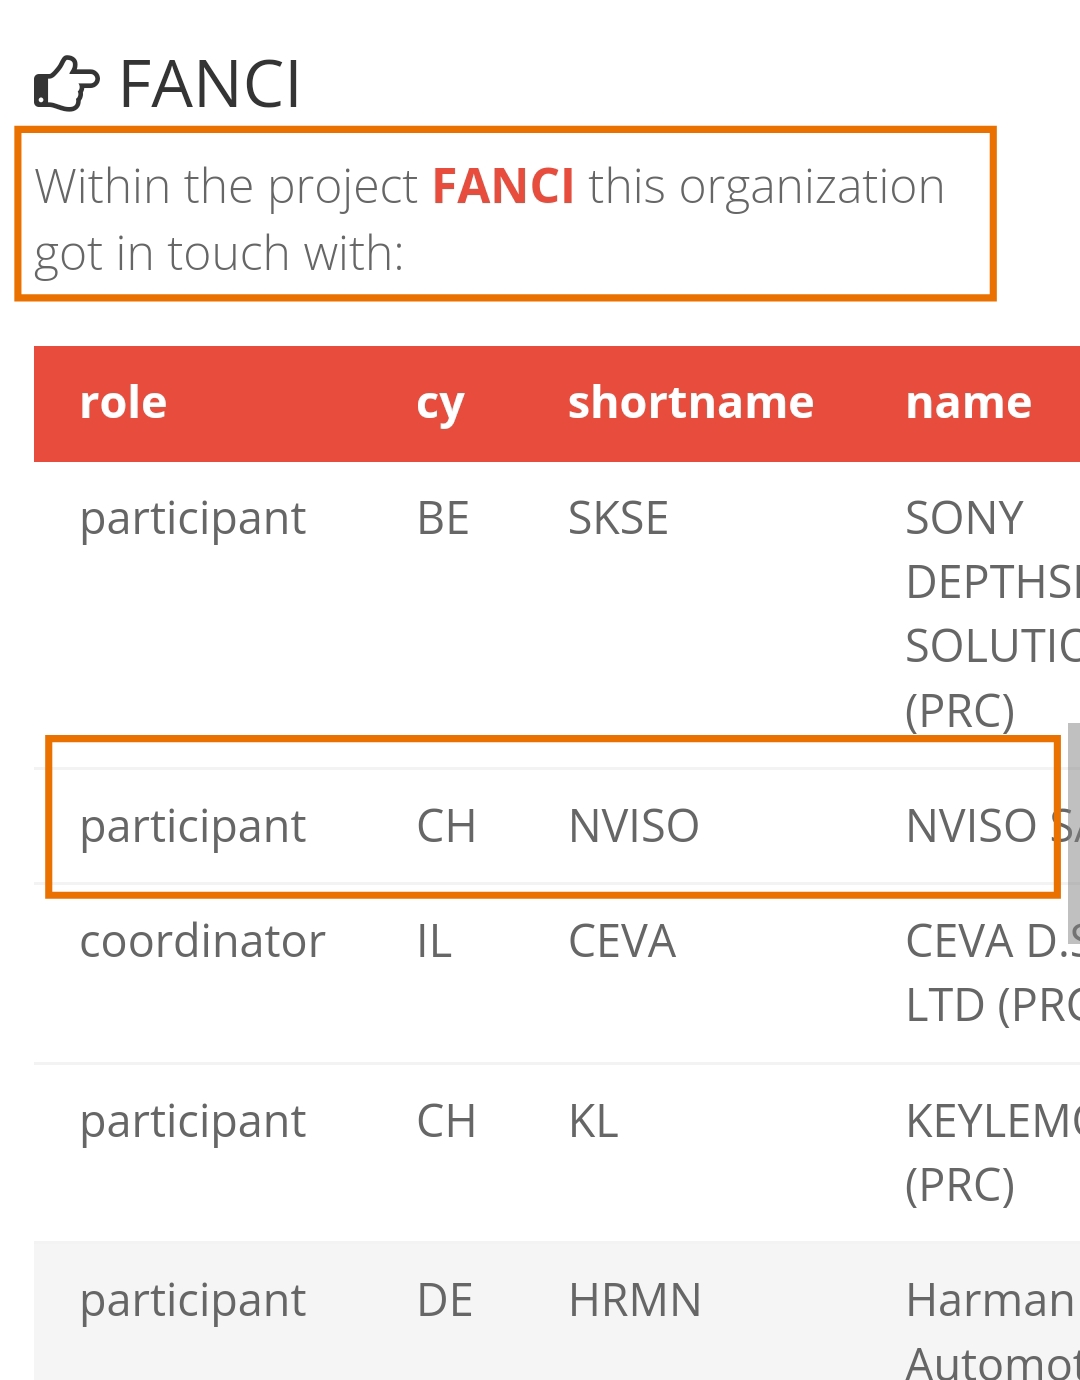Click the shortname column header
1080x1380 pixels.
click(691, 403)
